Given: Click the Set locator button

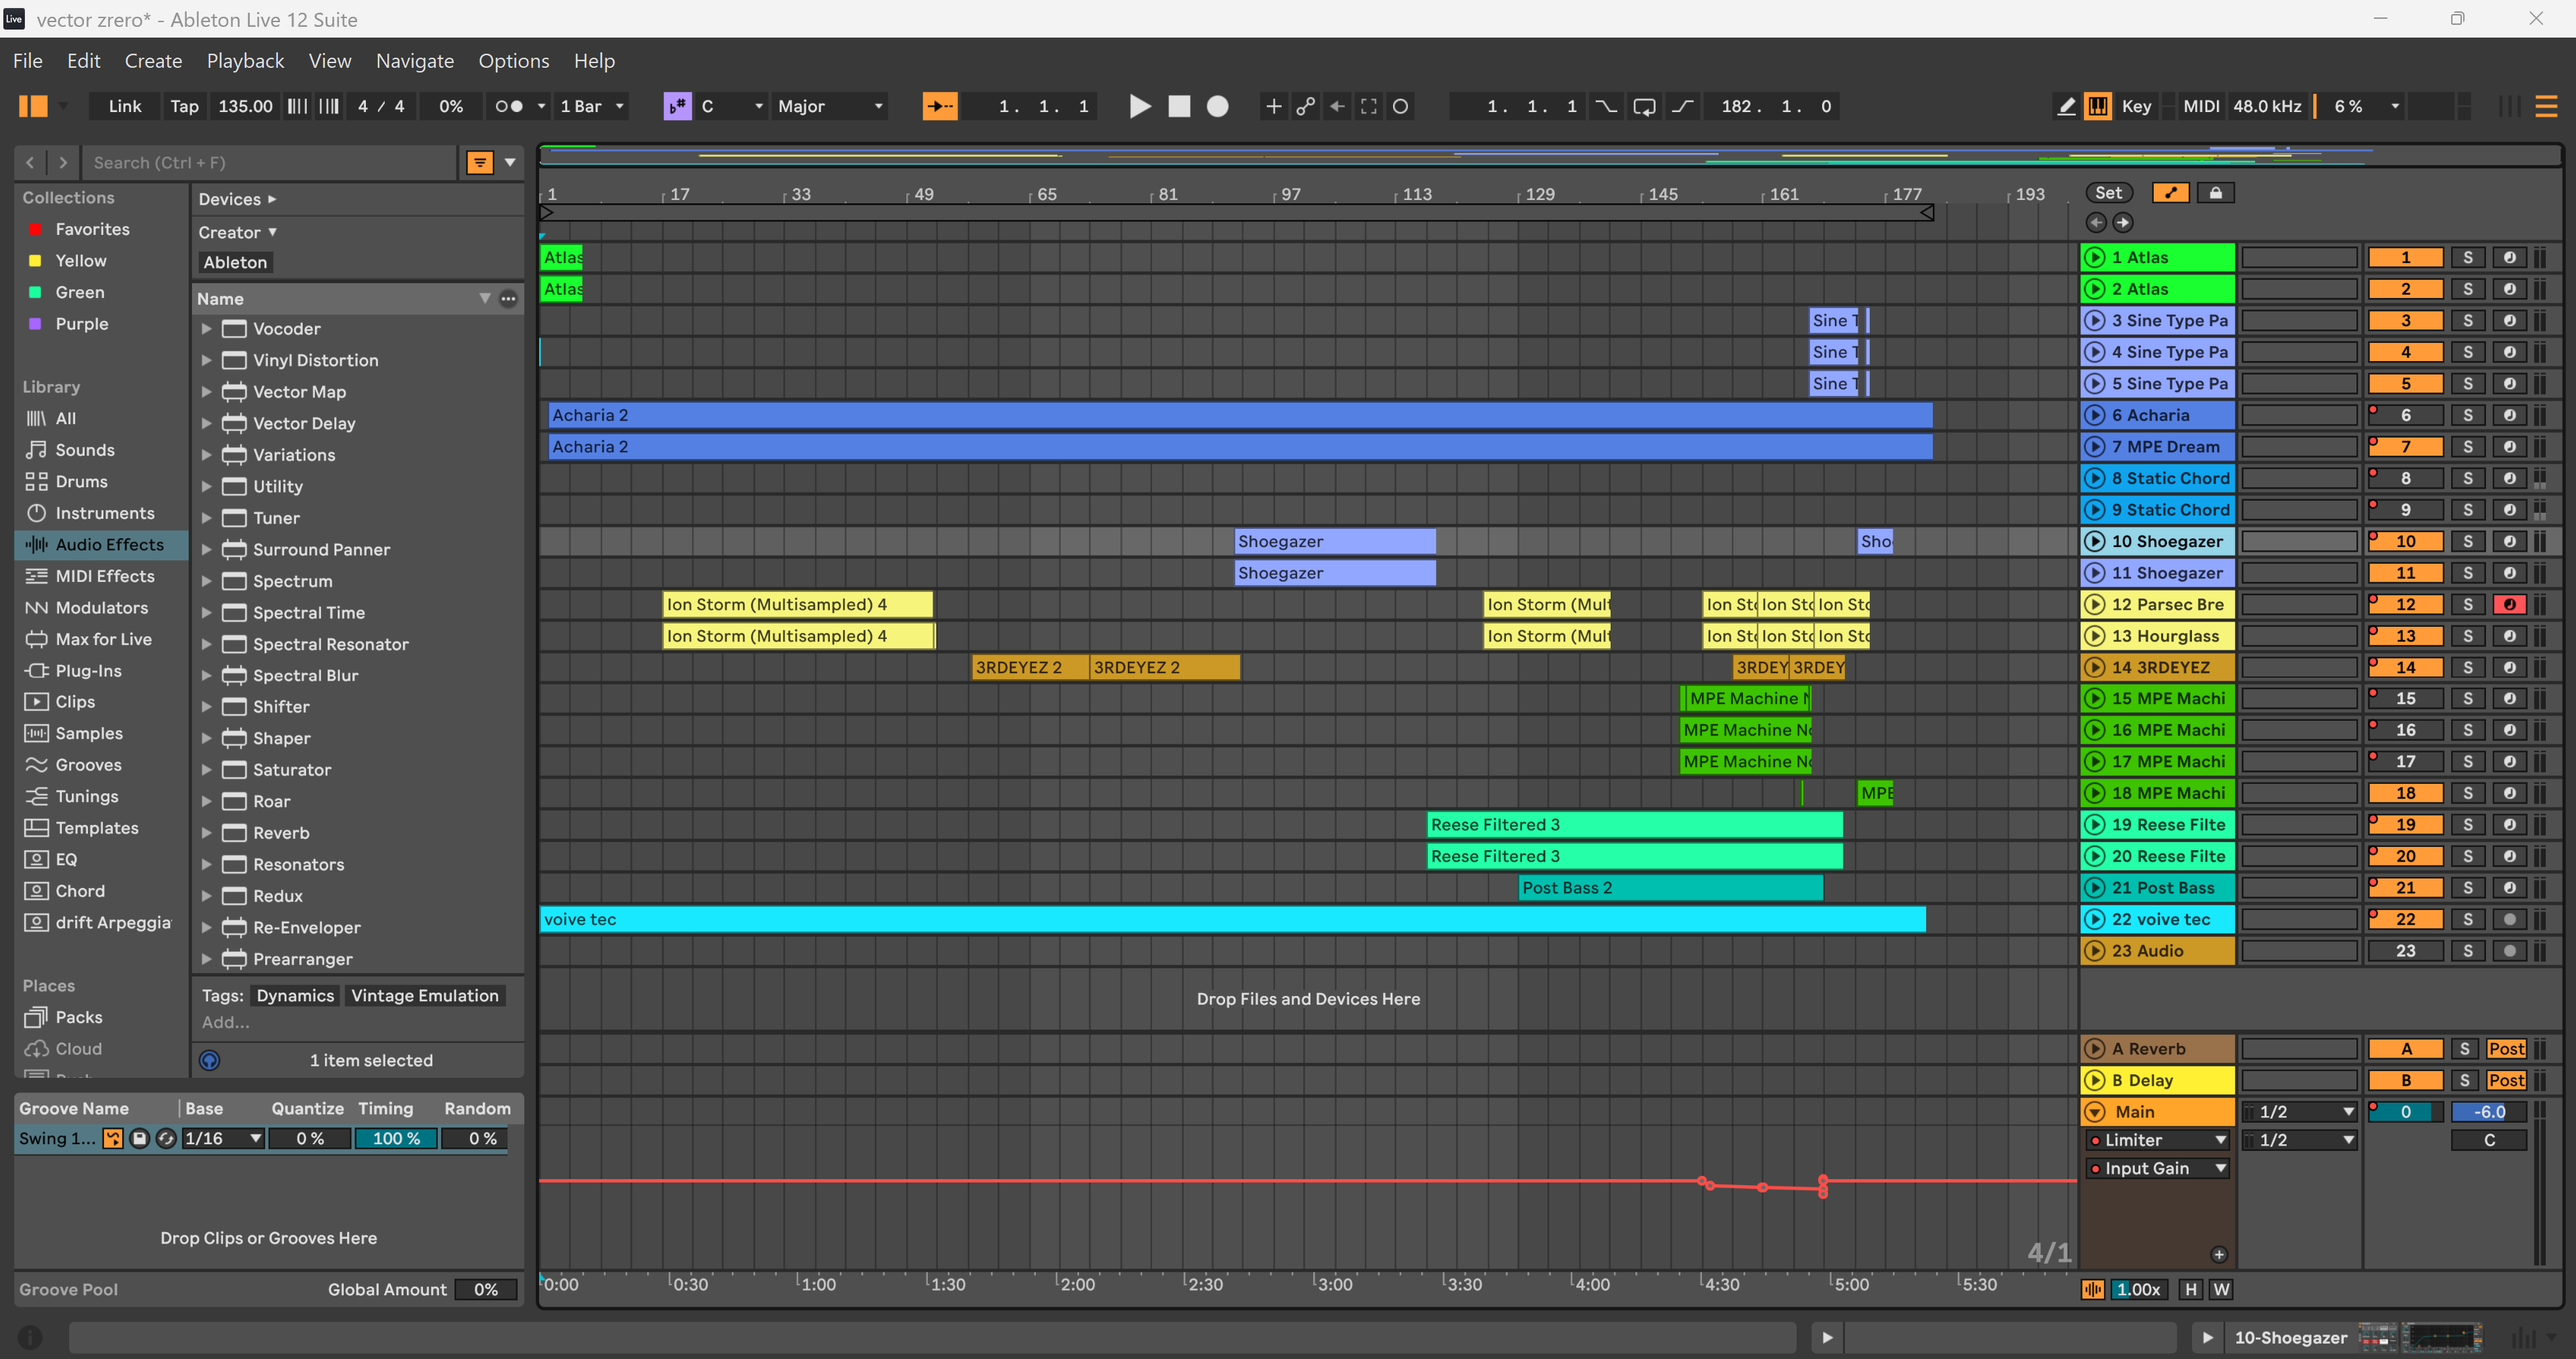Looking at the screenshot, I should pyautogui.click(x=2108, y=193).
